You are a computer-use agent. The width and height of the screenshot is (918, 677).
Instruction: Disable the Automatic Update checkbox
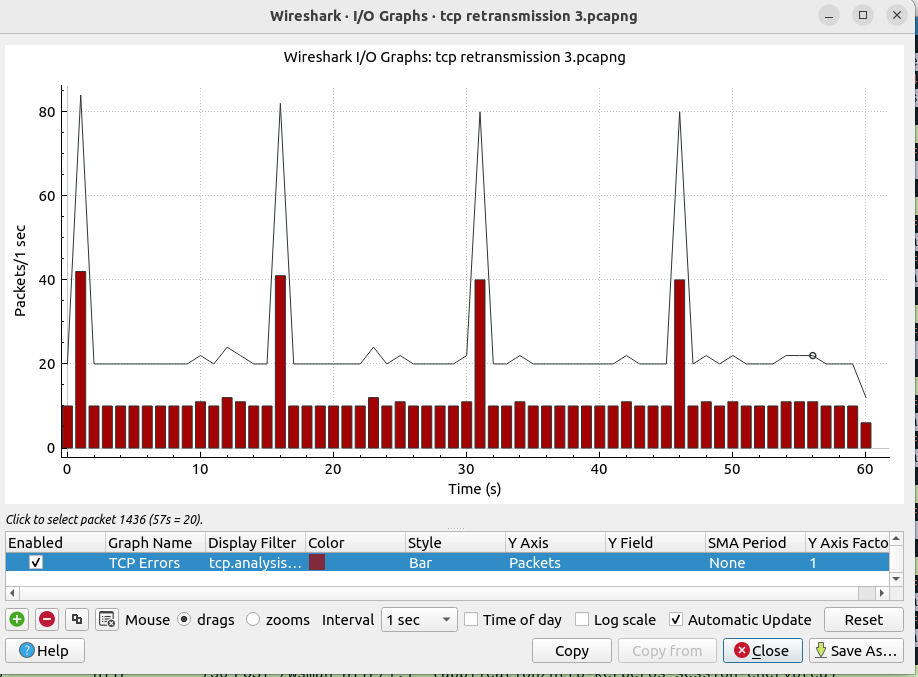[x=676, y=620]
